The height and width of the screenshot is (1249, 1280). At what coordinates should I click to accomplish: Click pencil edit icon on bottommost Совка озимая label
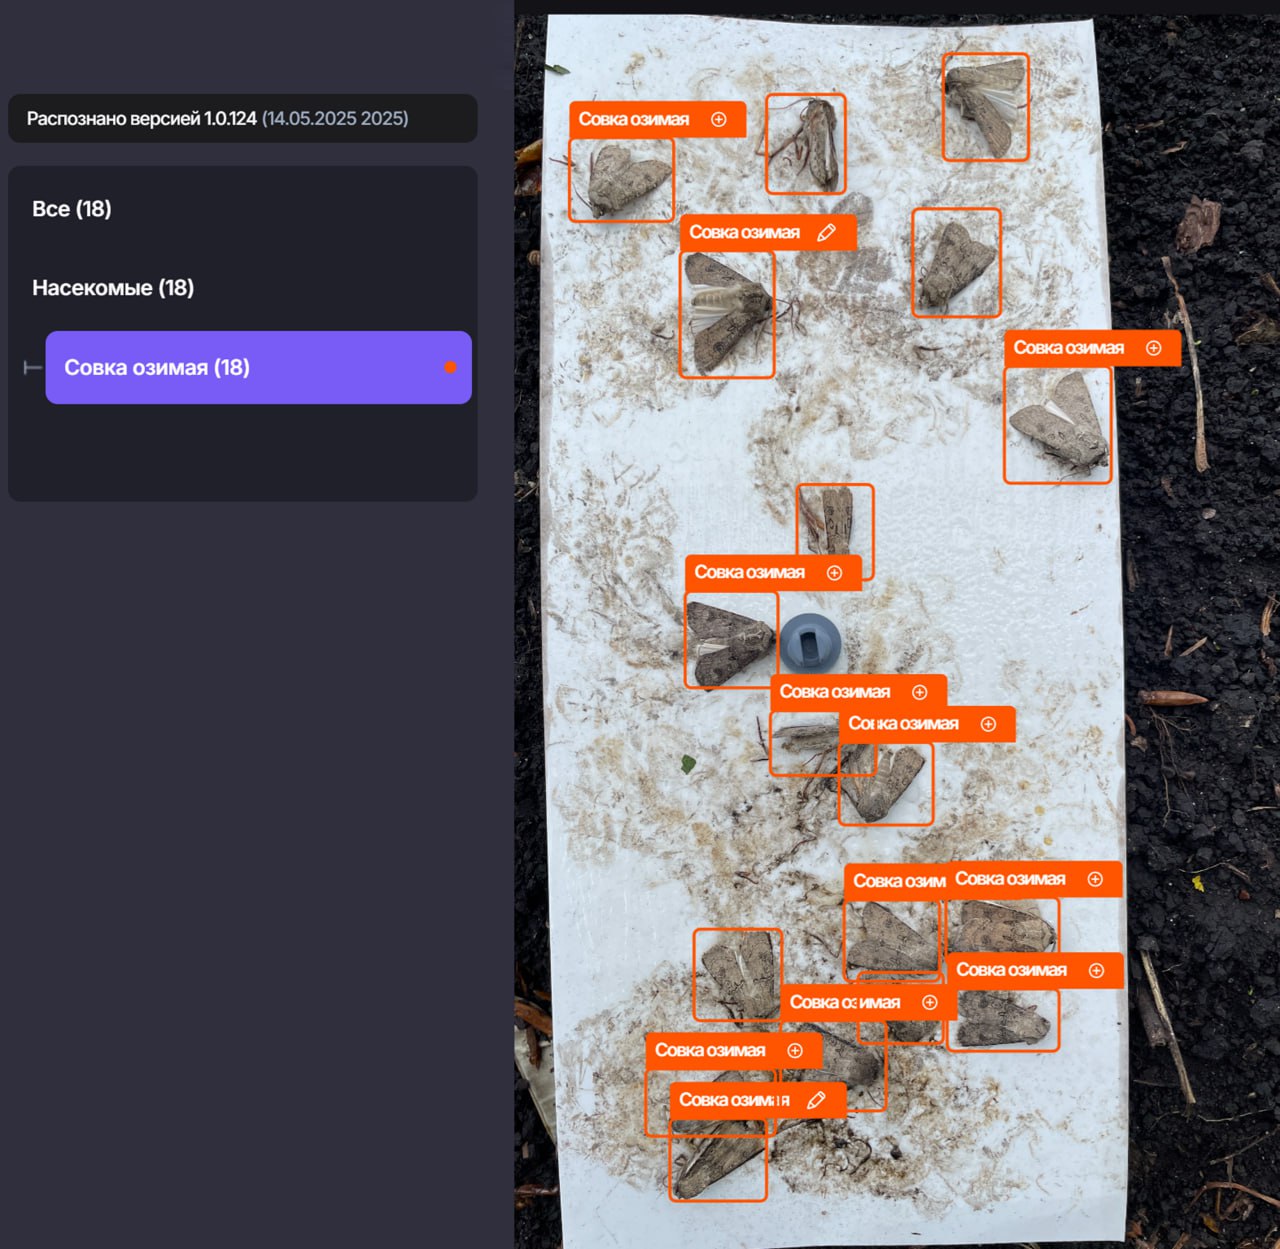[816, 1100]
